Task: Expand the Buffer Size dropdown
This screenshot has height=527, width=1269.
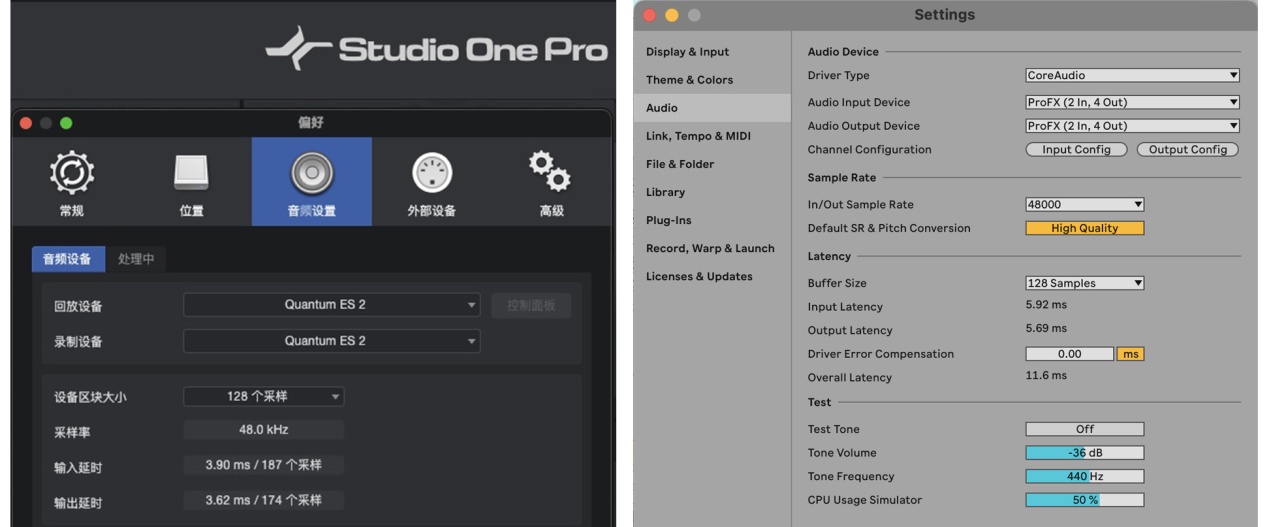Action: (x=1084, y=283)
